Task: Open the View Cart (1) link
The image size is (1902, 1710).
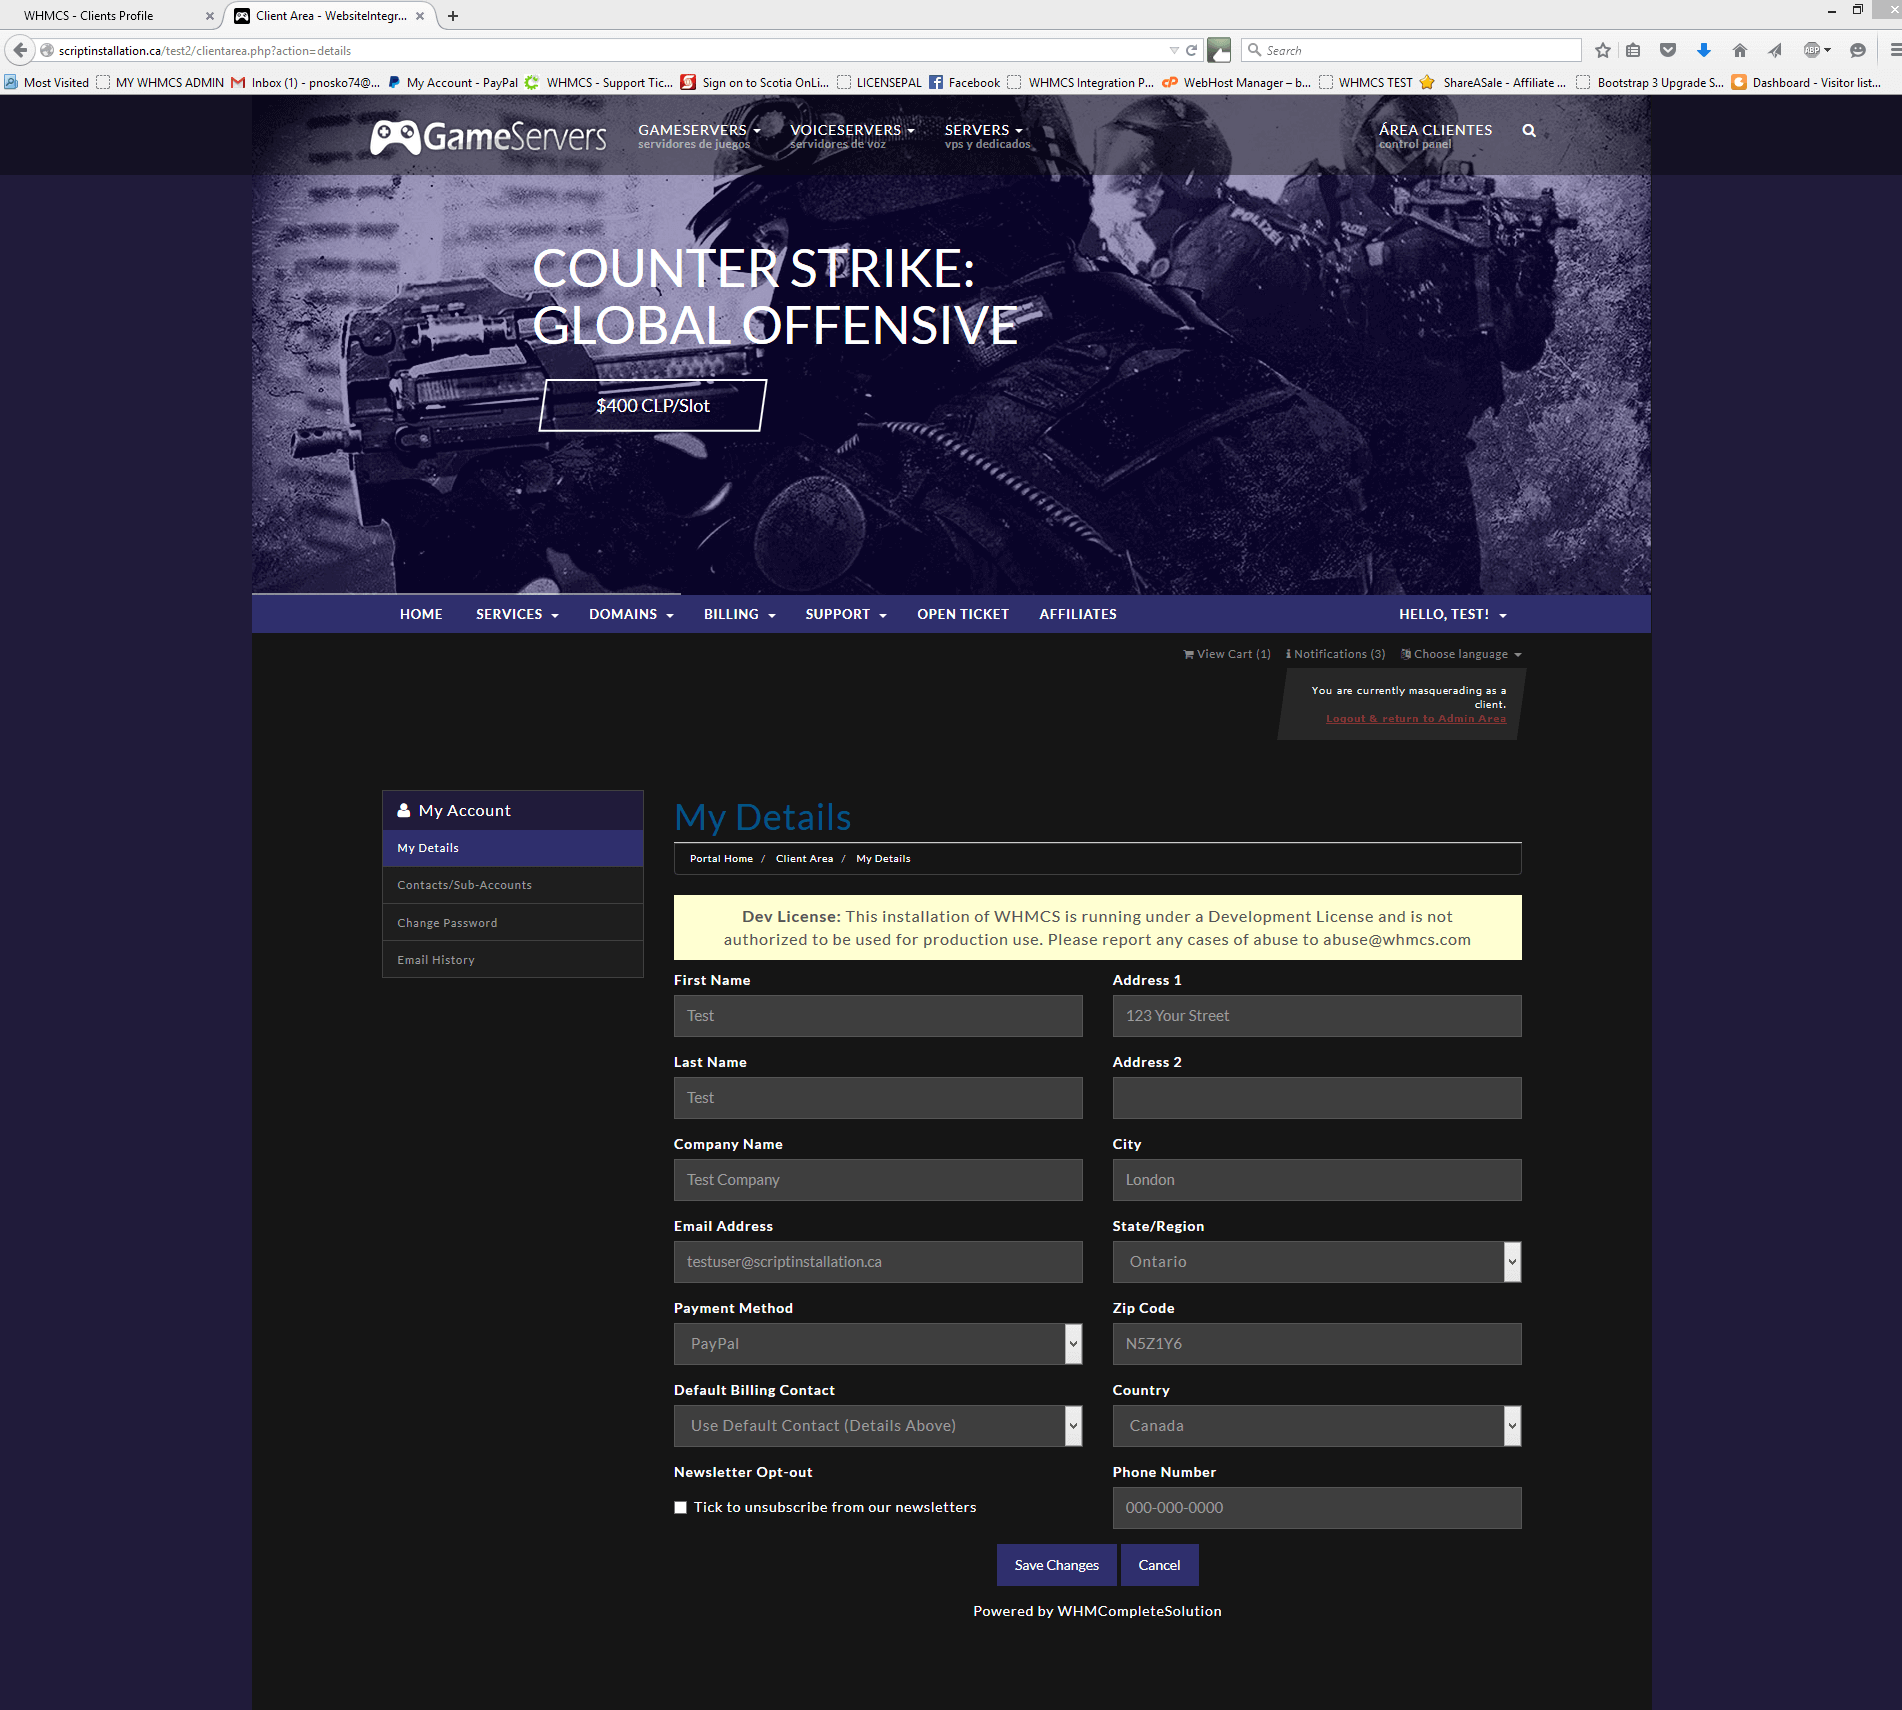Action: point(1227,654)
